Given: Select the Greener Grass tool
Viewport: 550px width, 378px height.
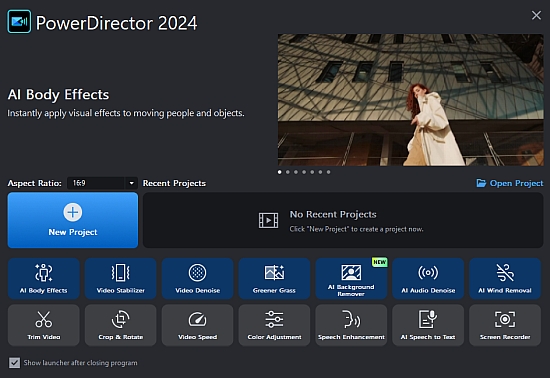Looking at the screenshot, I should click(274, 279).
